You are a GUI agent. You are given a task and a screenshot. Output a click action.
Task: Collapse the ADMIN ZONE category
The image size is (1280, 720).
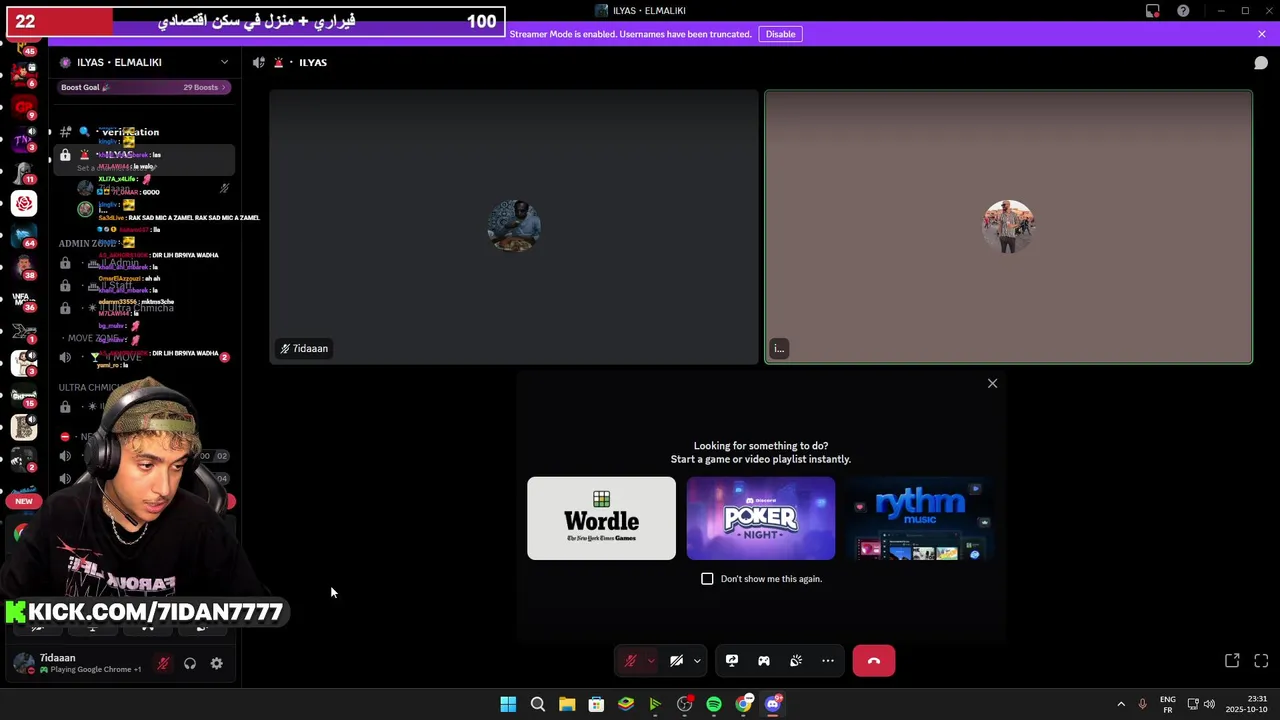point(86,243)
